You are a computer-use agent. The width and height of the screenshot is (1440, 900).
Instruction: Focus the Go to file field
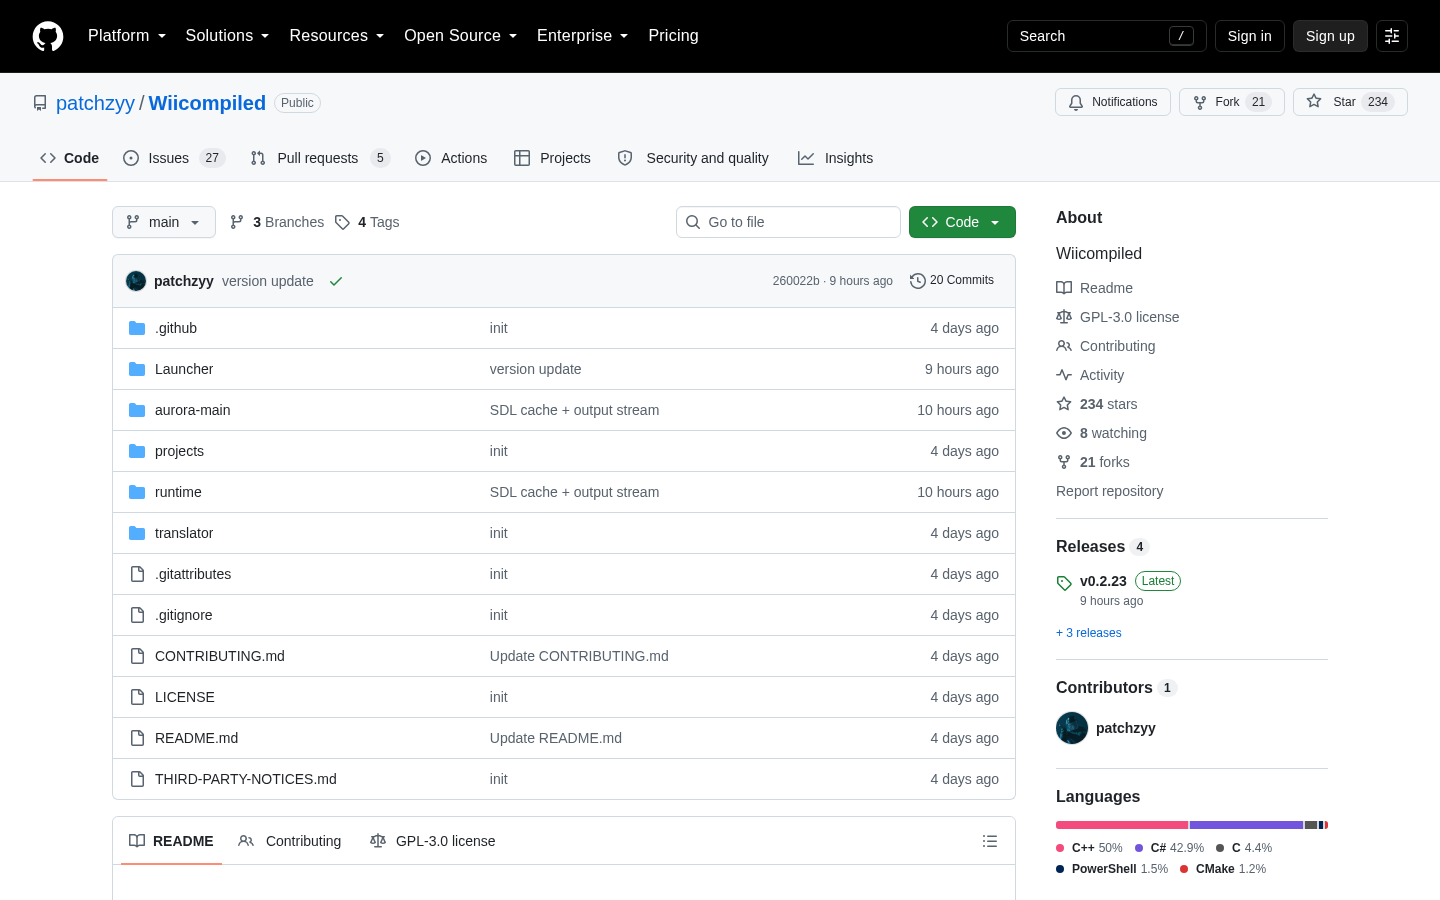click(788, 222)
